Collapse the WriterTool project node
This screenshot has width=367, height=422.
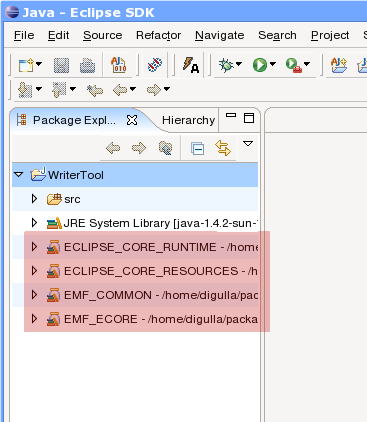coord(19,174)
